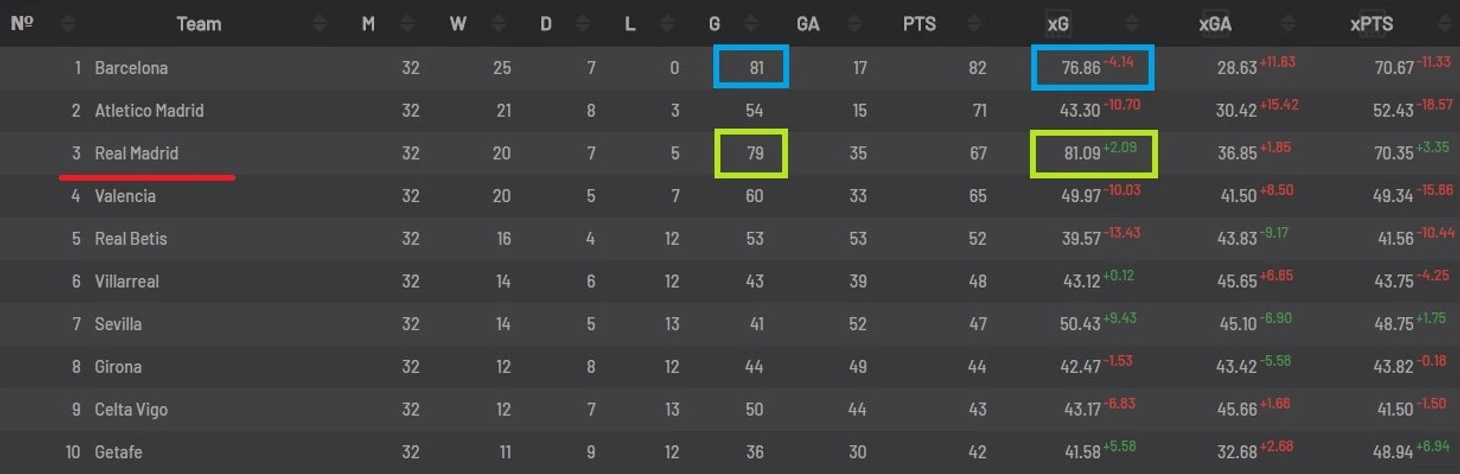Sort by matches using M column arrows

[408, 23]
